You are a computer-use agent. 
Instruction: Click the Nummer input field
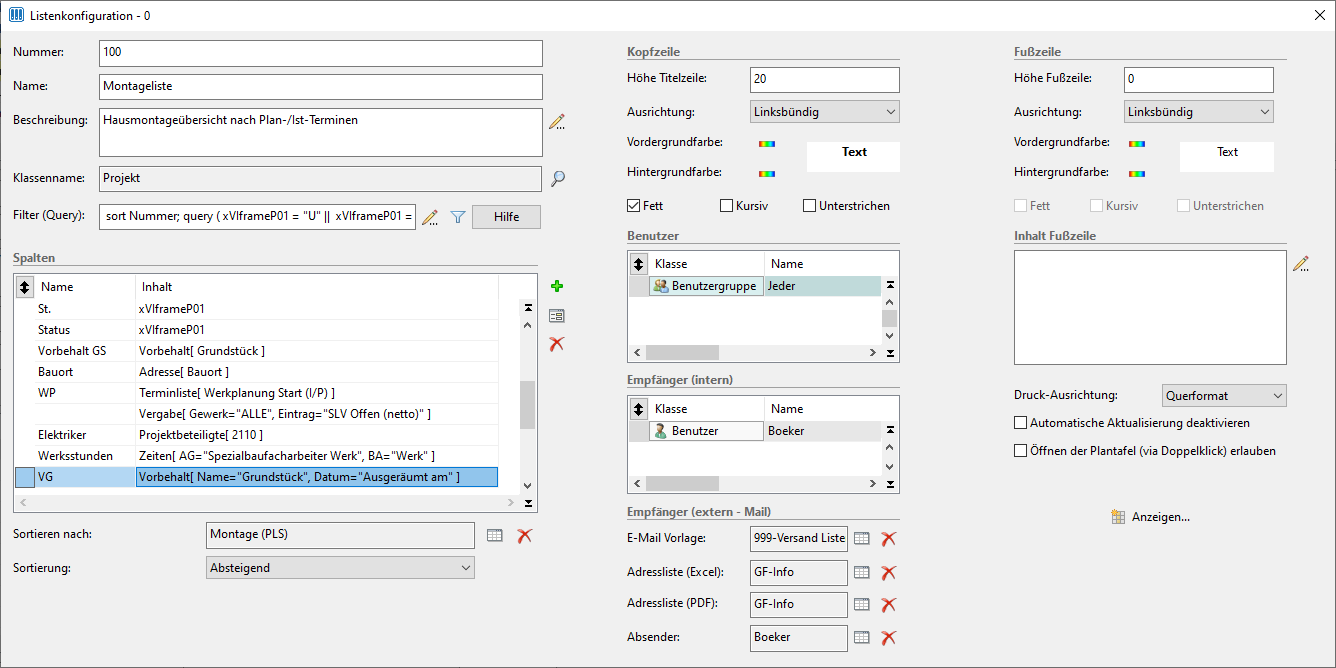coord(321,53)
